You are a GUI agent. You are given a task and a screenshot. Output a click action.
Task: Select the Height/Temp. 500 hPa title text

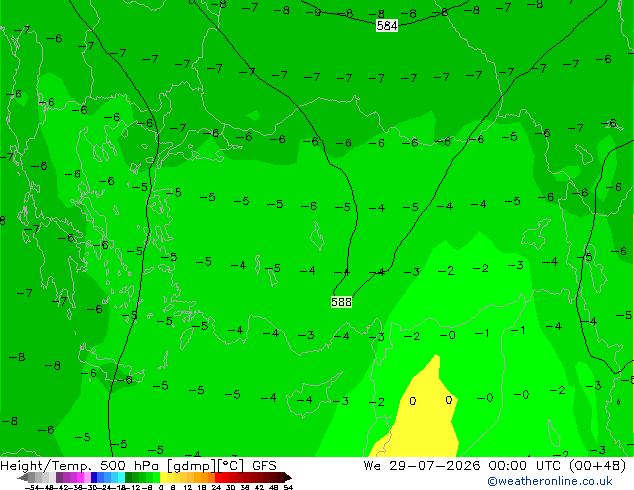click(81, 466)
